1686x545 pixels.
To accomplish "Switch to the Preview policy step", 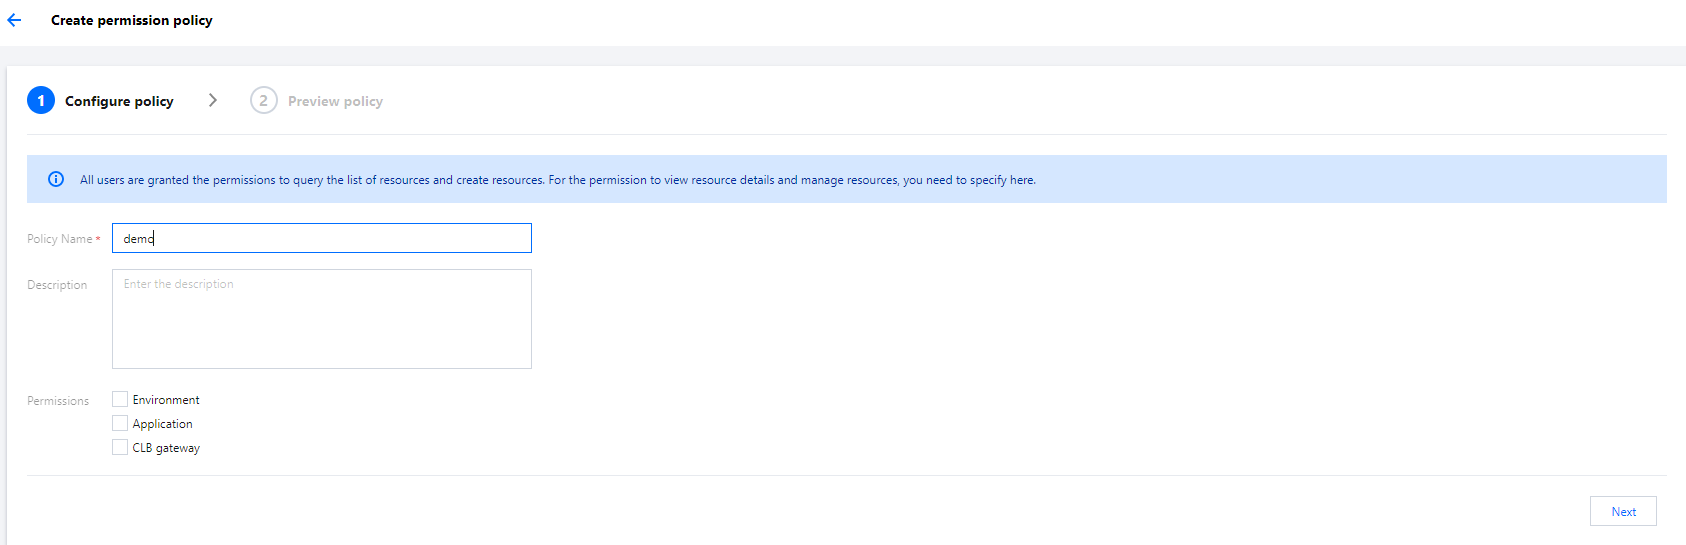I will click(x=335, y=101).
